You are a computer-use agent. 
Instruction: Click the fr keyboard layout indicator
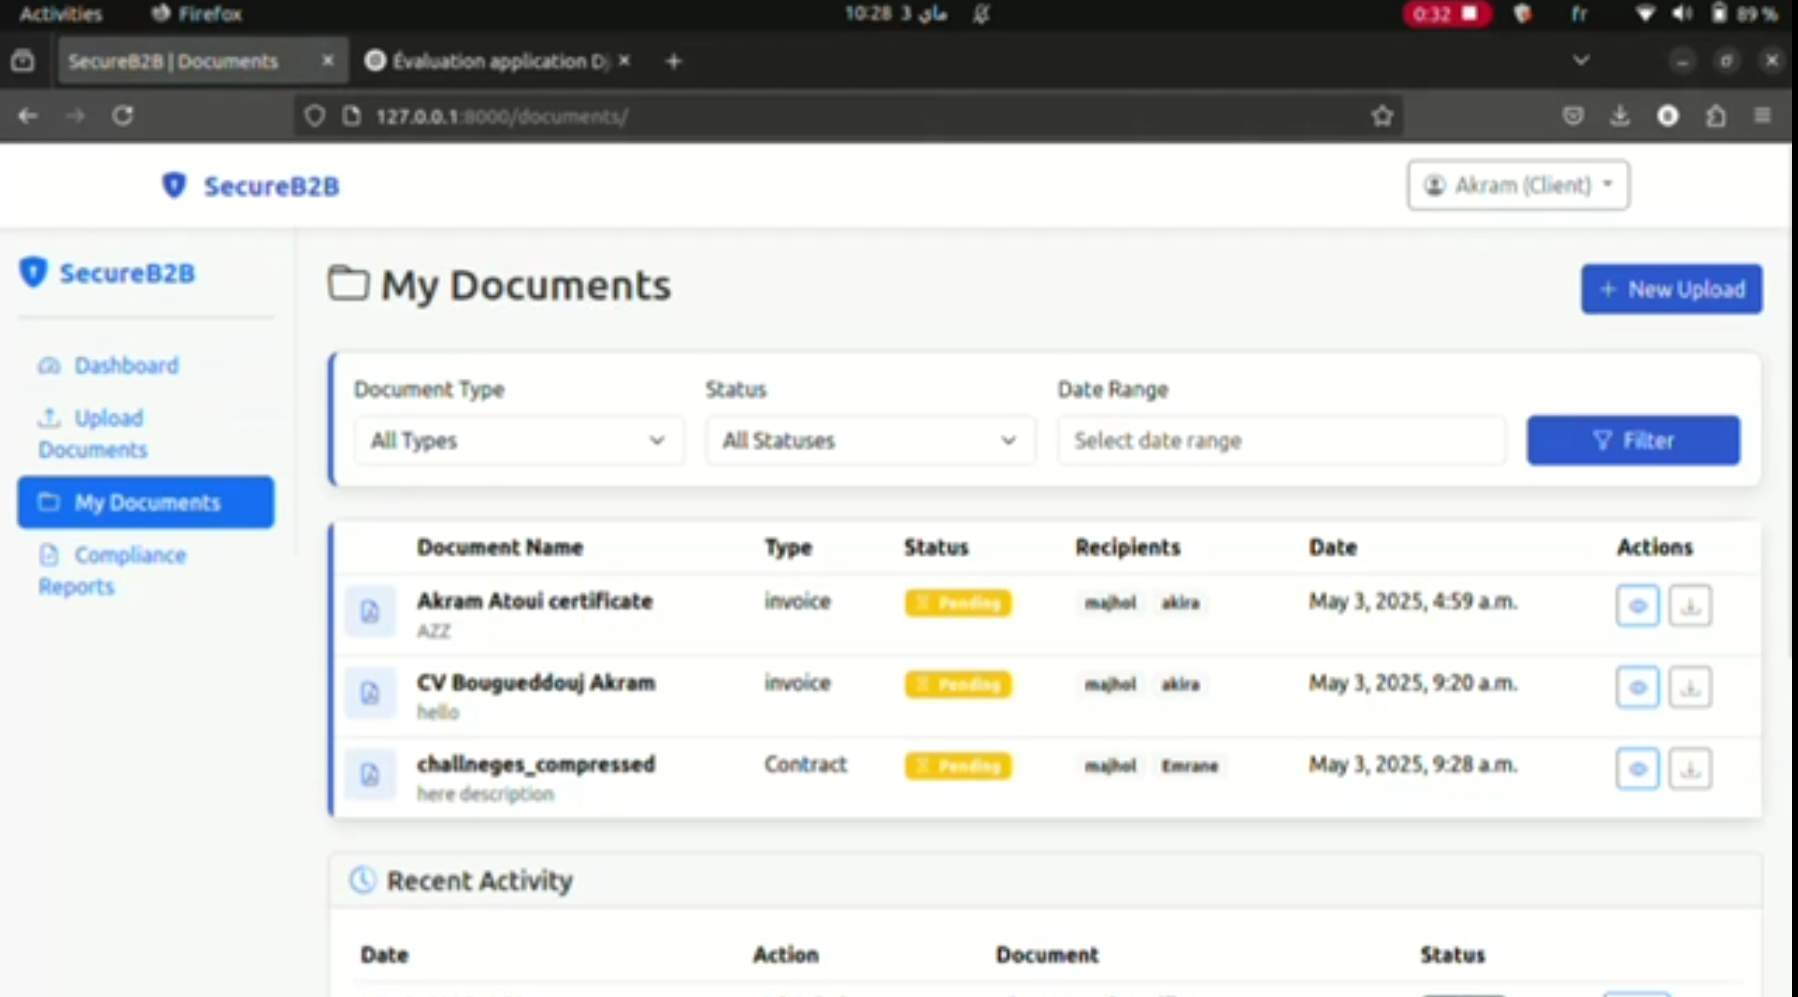(1579, 14)
